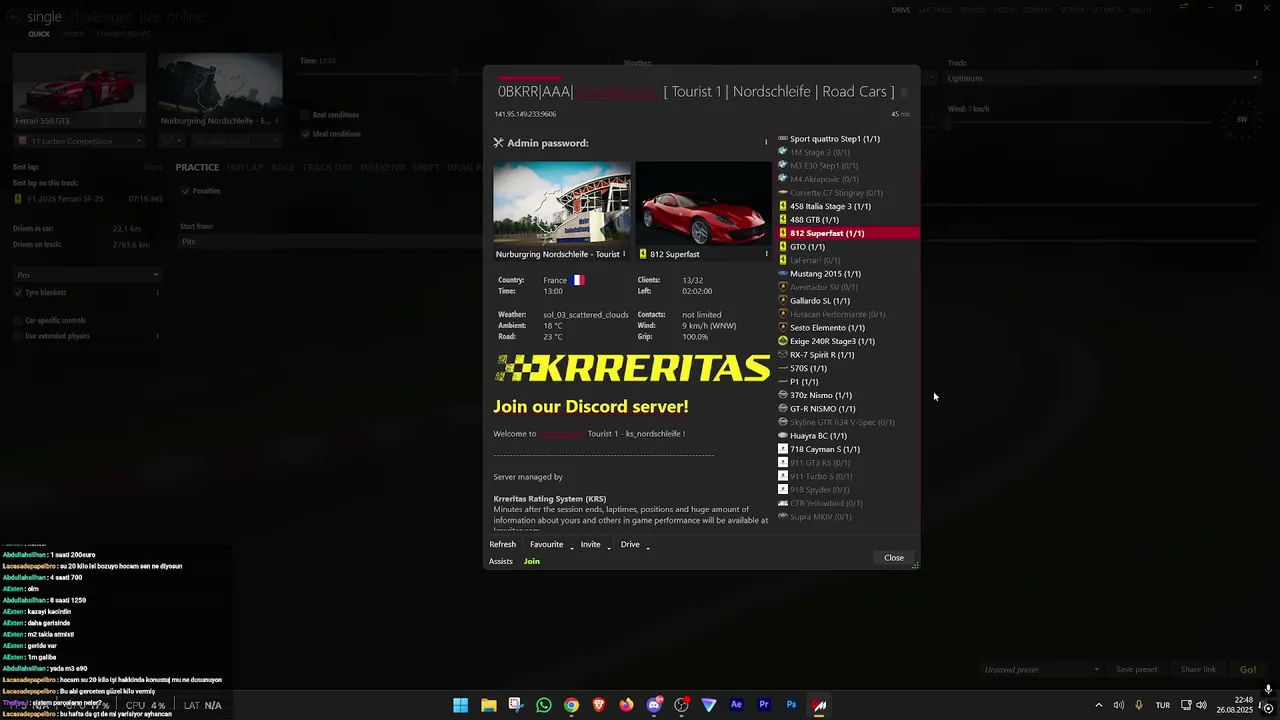Open Firefox from the taskbar
1280x720 pixels.
pos(626,705)
